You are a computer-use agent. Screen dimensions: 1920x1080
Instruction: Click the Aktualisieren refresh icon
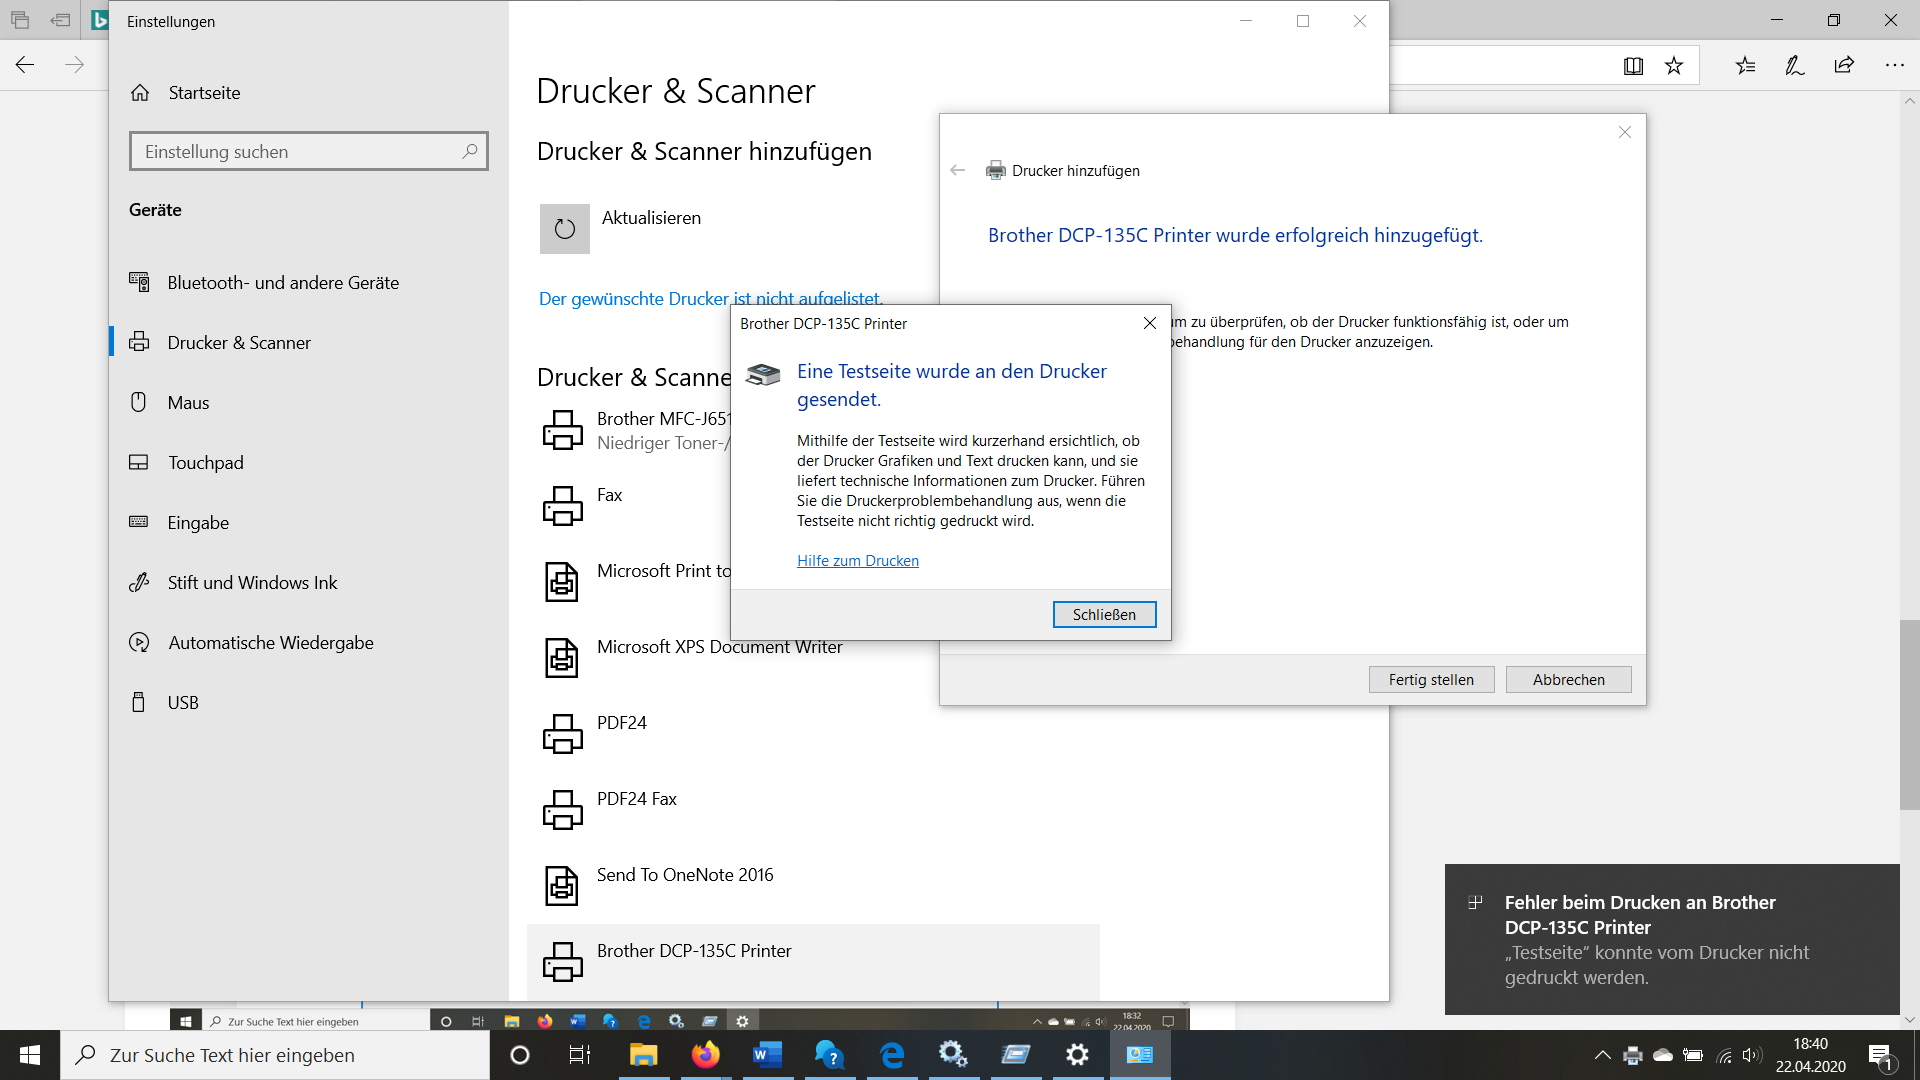[x=565, y=229]
